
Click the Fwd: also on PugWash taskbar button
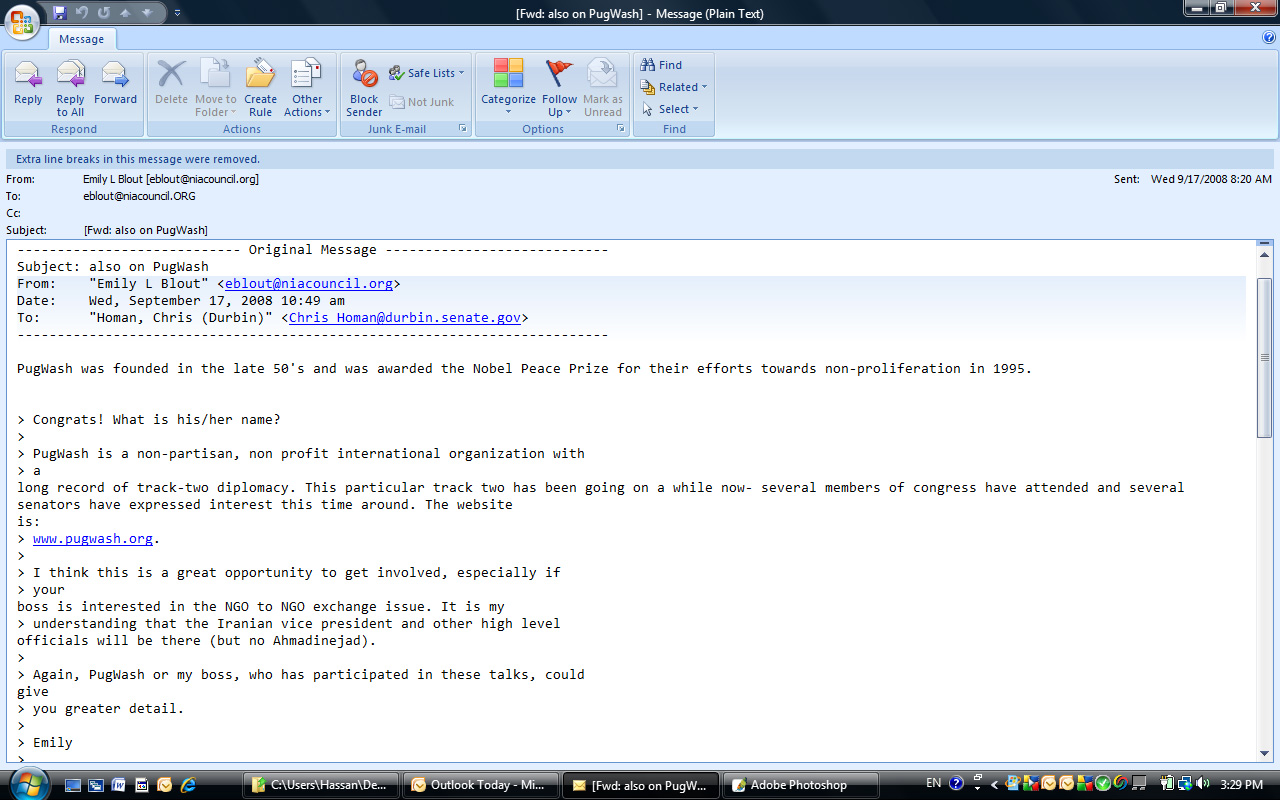click(x=641, y=785)
